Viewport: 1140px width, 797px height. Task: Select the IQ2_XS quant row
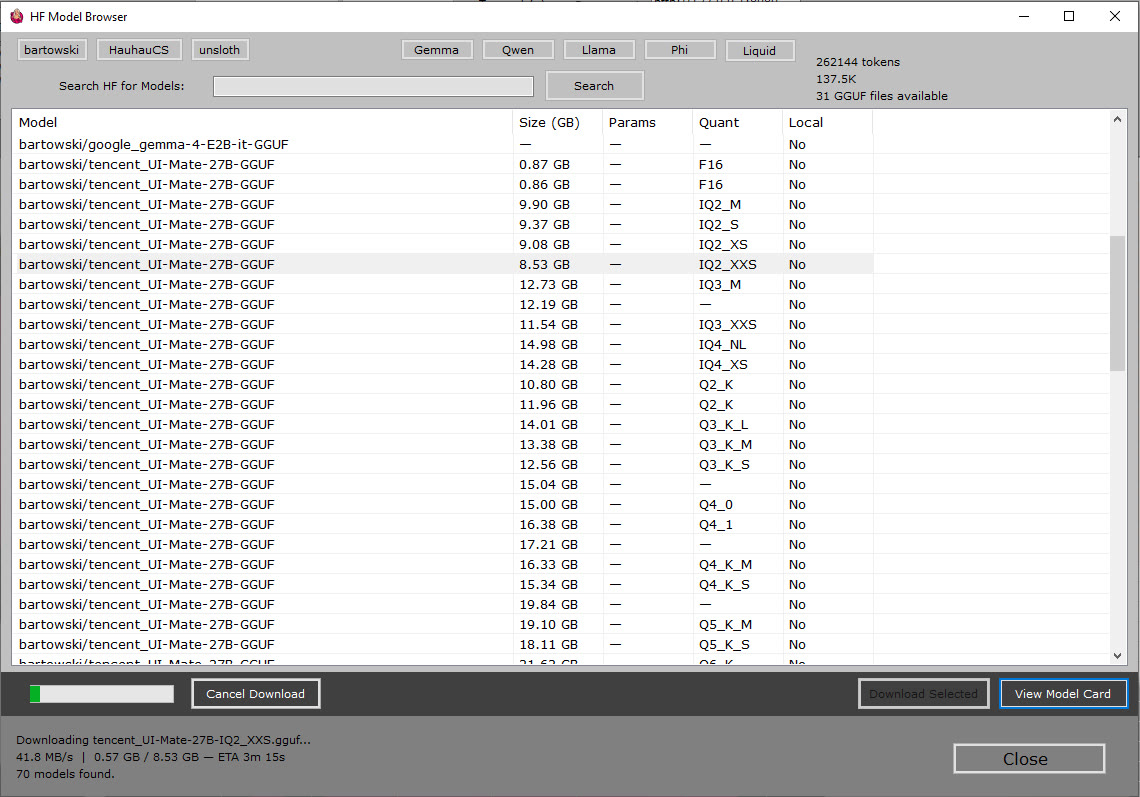pos(443,244)
